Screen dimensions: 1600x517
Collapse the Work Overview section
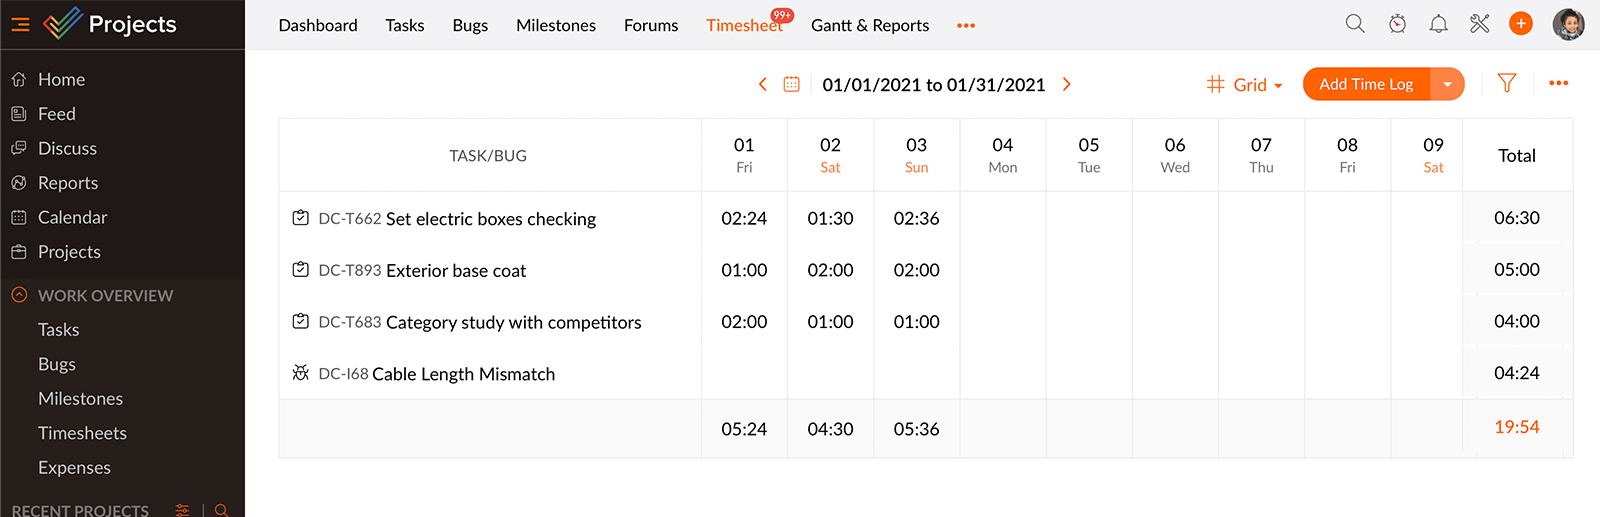coord(19,295)
